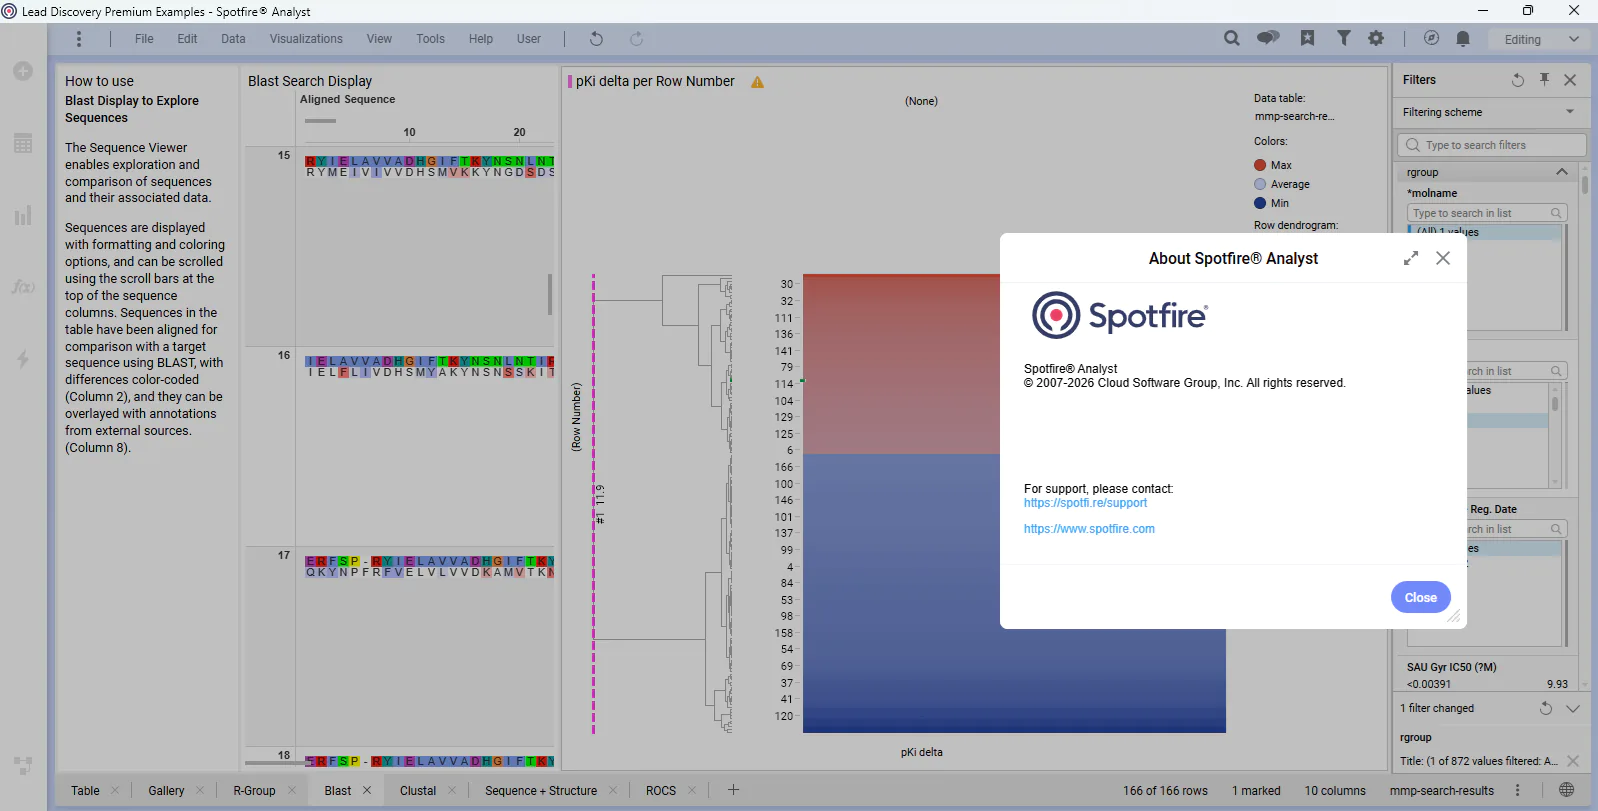The height and width of the screenshot is (811, 1598).
Task: Open the settings gear icon
Action: point(1376,38)
